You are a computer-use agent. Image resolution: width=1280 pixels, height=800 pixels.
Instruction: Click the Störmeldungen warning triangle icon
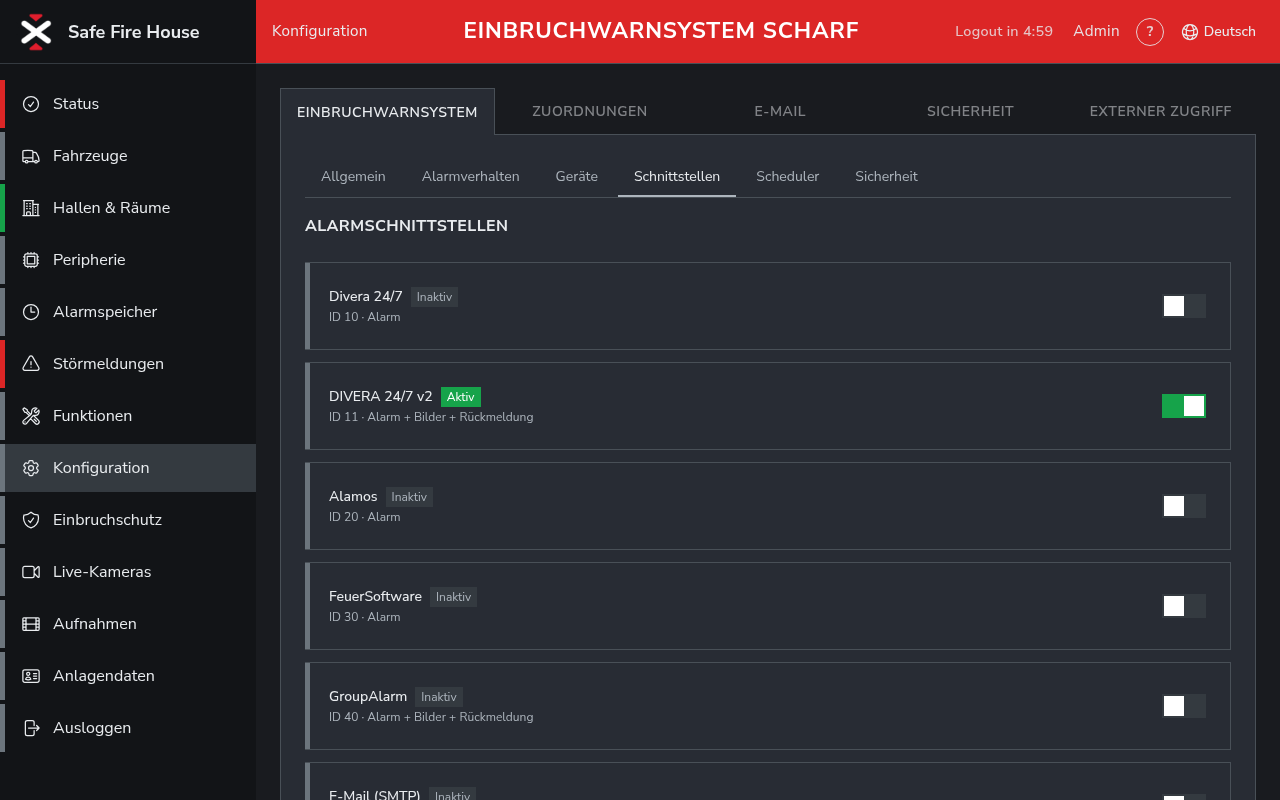[31, 364]
